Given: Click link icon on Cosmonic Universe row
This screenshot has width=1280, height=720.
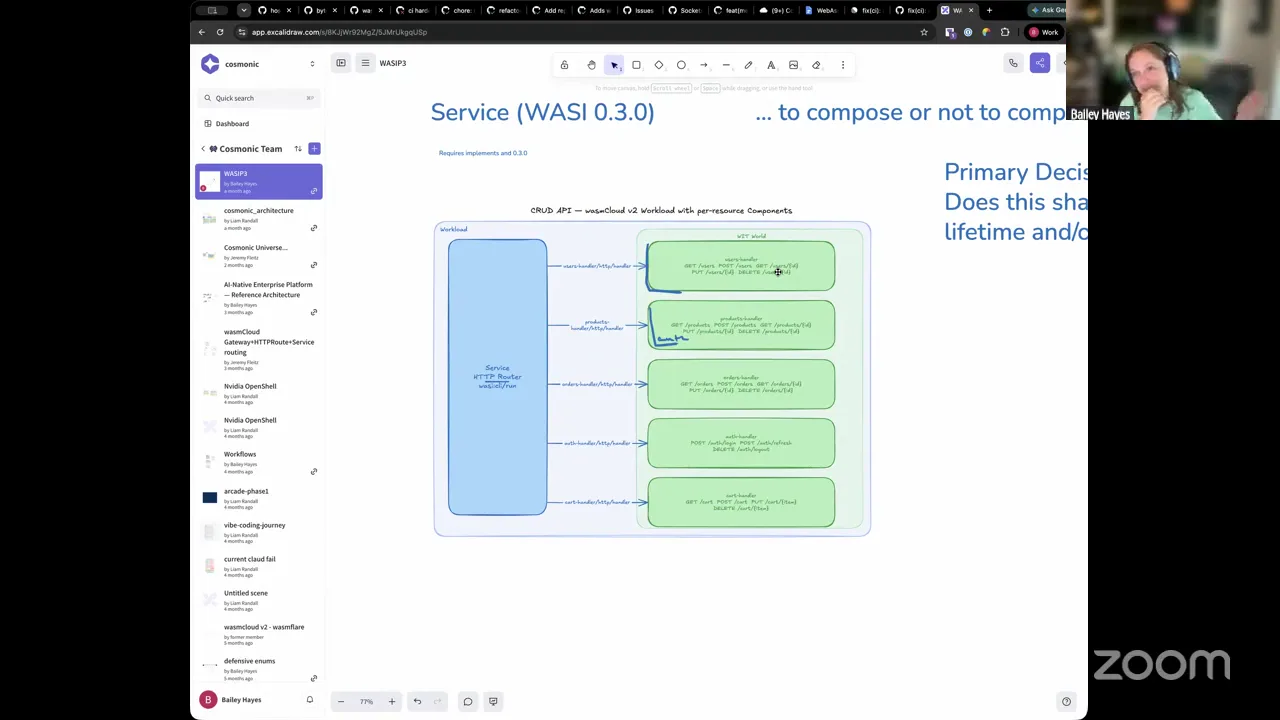Looking at the screenshot, I should coord(314,265).
